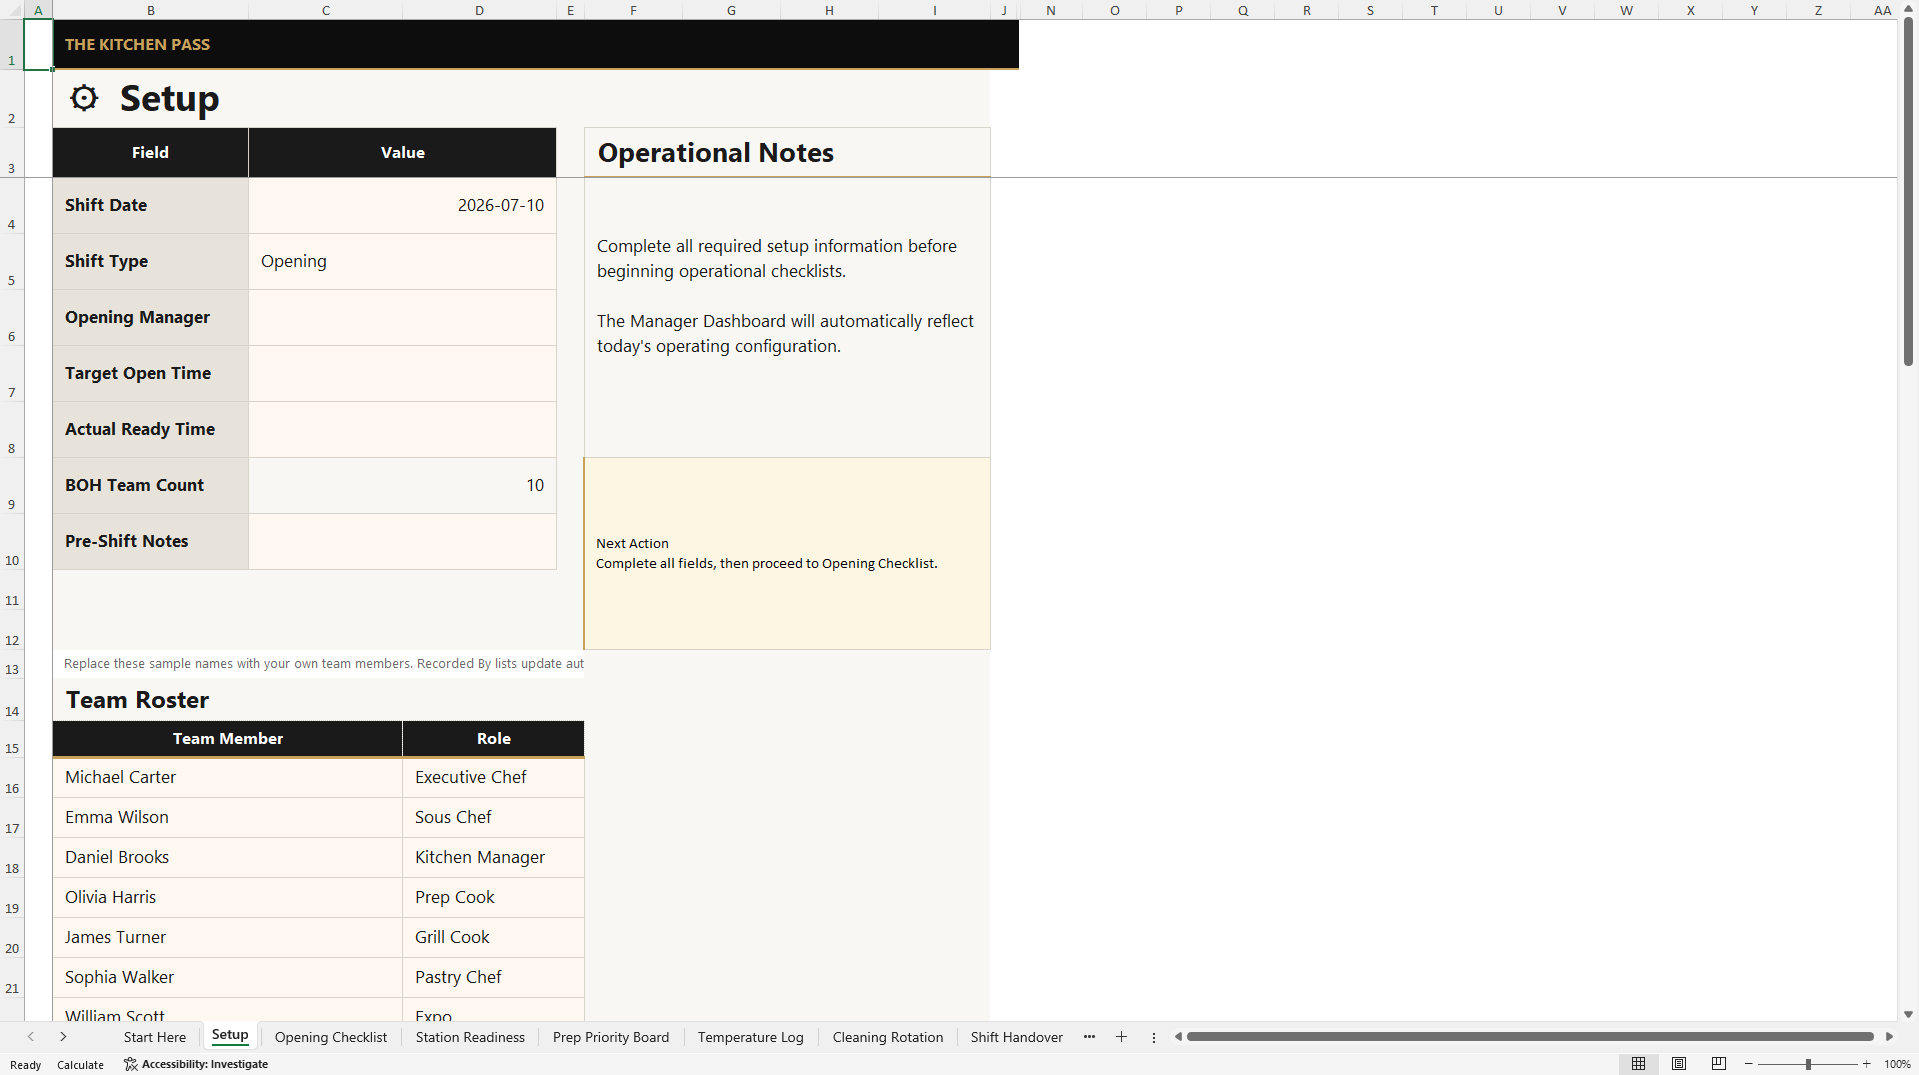Image resolution: width=1919 pixels, height=1075 pixels.
Task: Switch to the Opening Checklist sheet
Action: (330, 1037)
